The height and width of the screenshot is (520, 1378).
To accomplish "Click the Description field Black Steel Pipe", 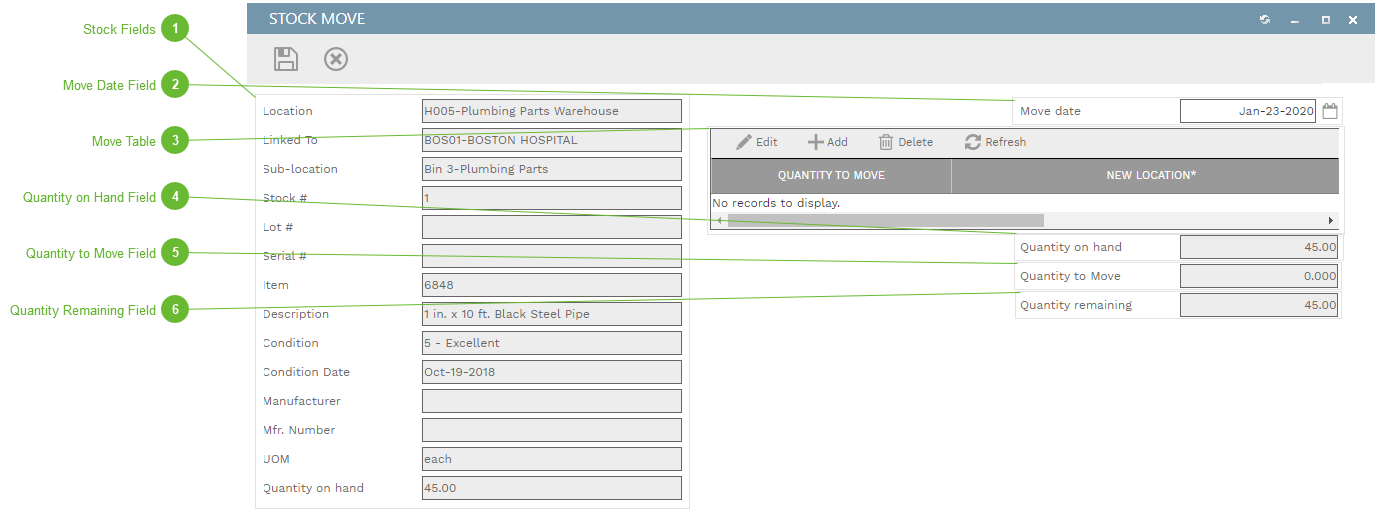I will [552, 314].
